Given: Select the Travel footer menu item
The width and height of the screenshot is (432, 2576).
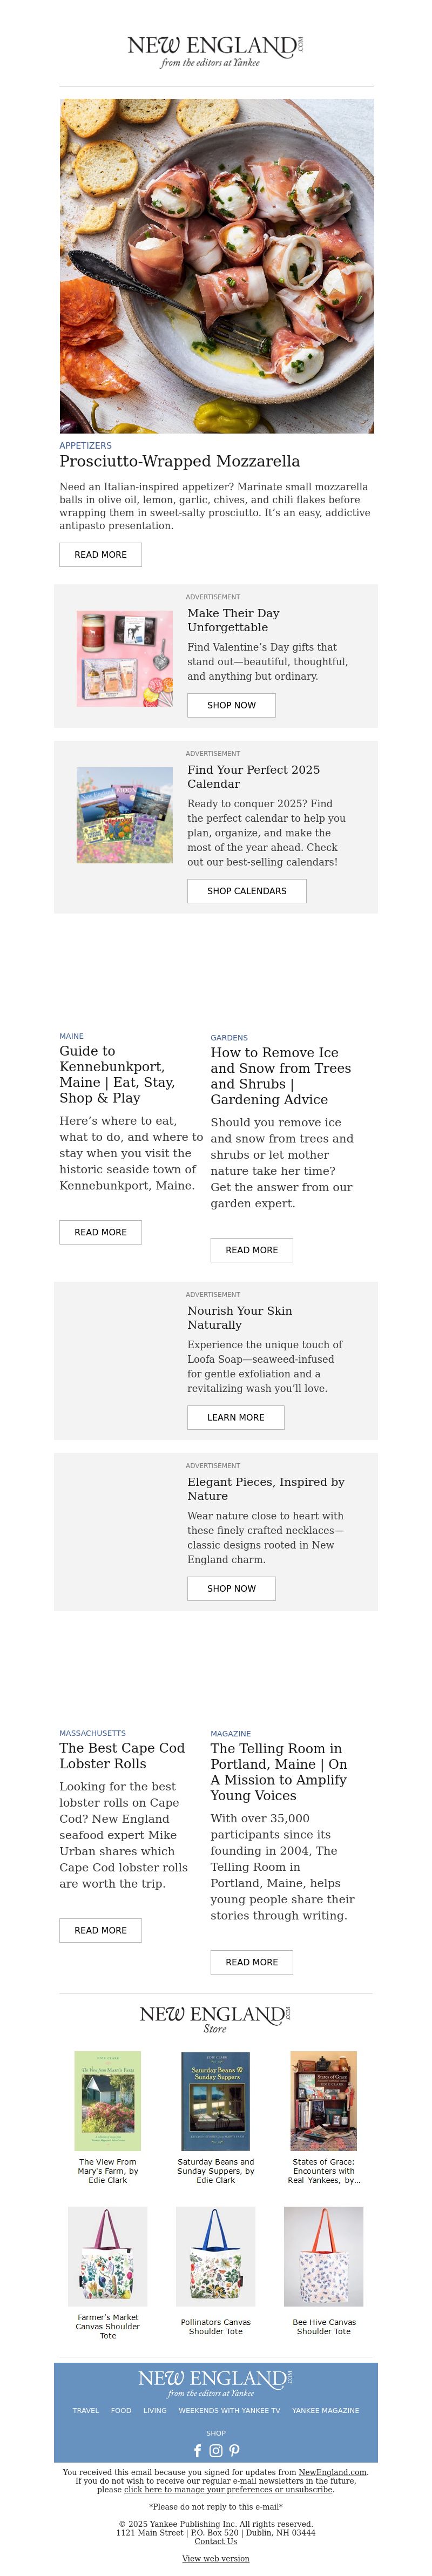Looking at the screenshot, I should pyautogui.click(x=86, y=2411).
